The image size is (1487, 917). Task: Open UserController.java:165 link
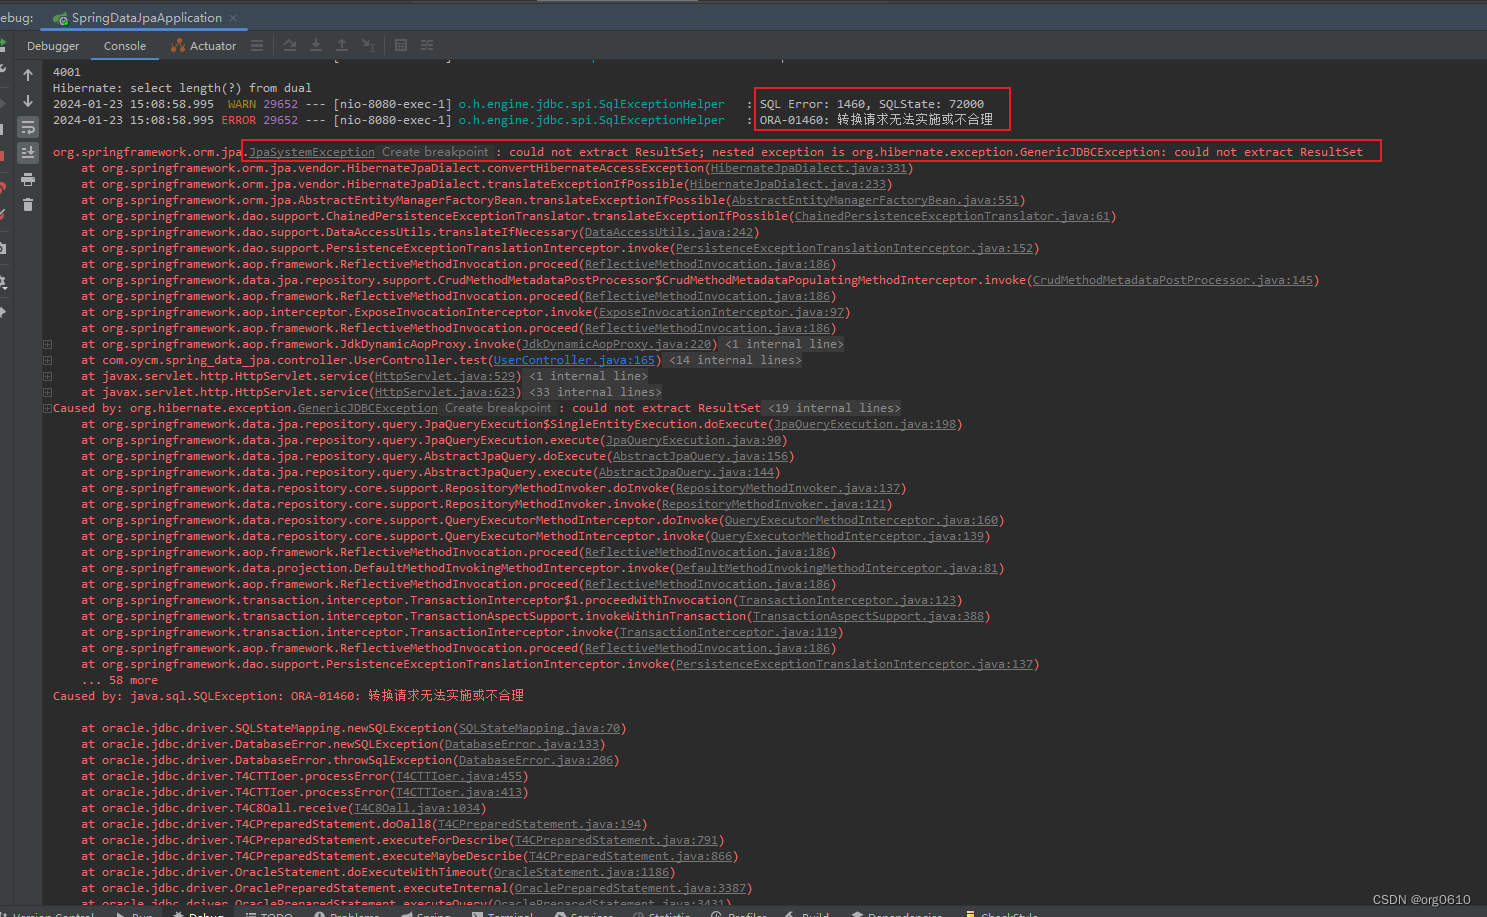click(x=574, y=360)
